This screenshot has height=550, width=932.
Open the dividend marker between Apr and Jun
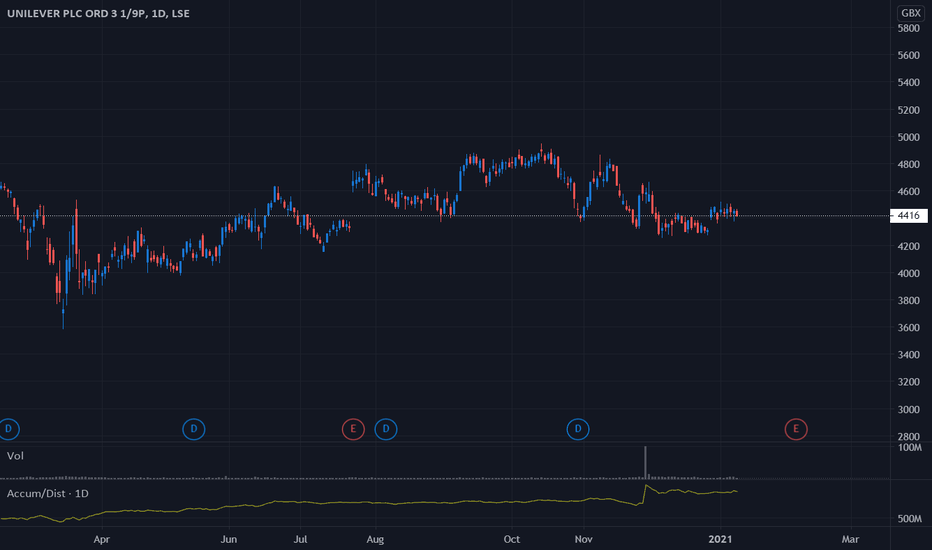click(x=194, y=429)
